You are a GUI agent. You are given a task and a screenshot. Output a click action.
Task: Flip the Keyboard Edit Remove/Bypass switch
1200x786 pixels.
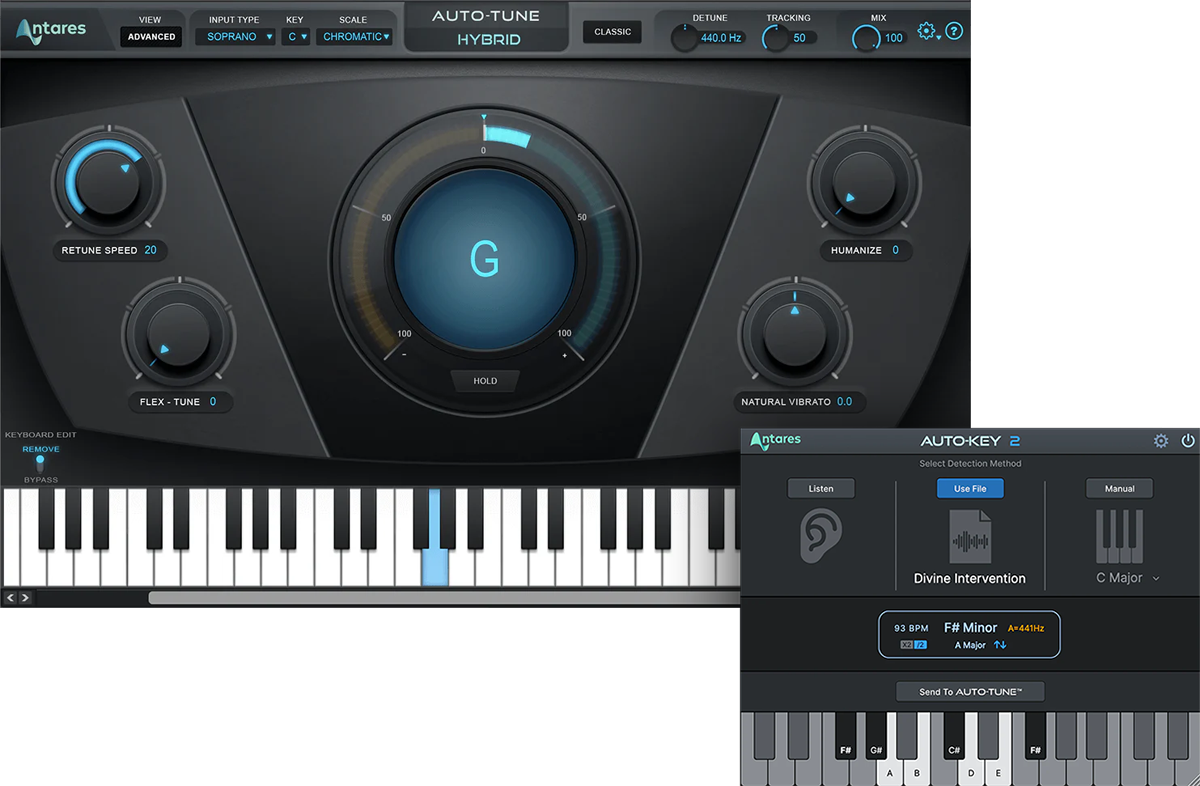tap(41, 465)
